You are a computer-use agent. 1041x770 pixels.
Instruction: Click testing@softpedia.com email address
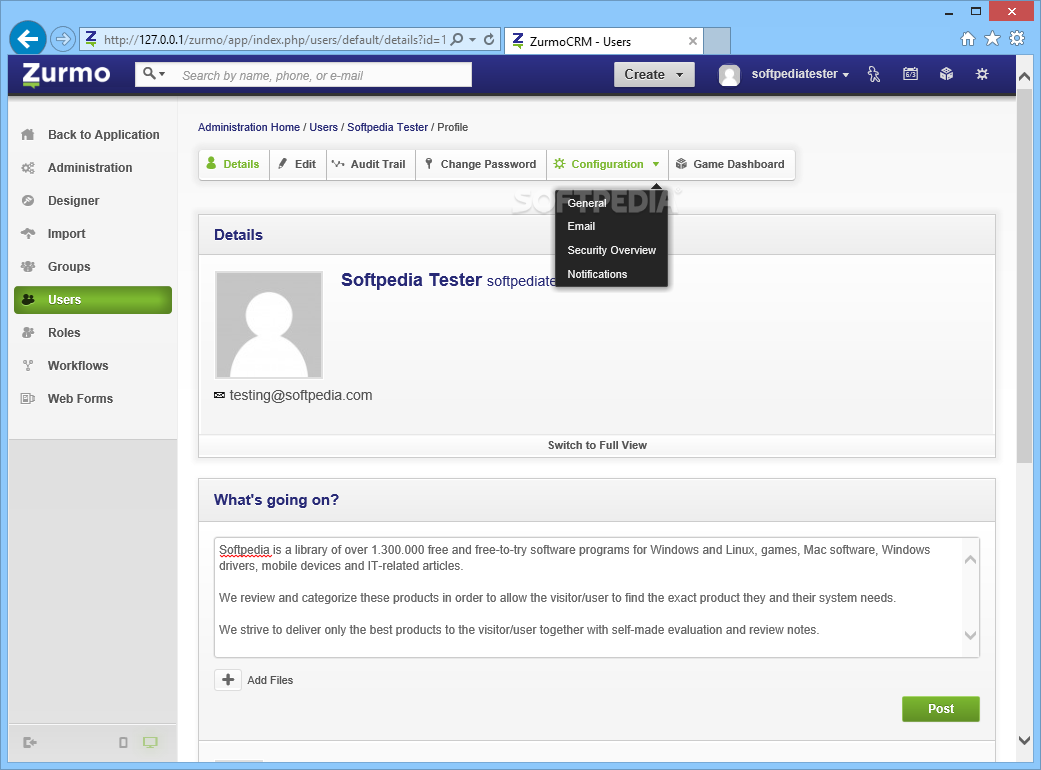point(301,396)
